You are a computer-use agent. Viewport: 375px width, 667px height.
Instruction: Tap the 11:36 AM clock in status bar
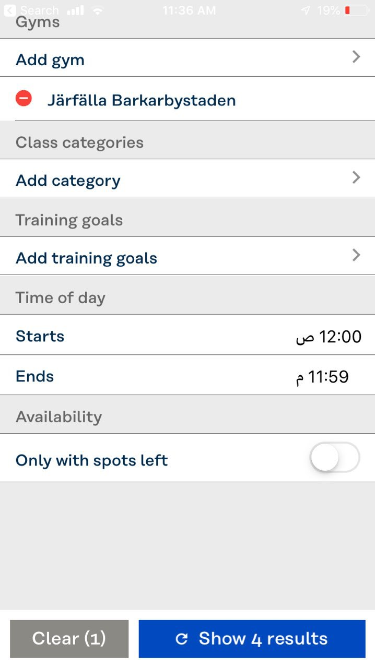(x=189, y=10)
